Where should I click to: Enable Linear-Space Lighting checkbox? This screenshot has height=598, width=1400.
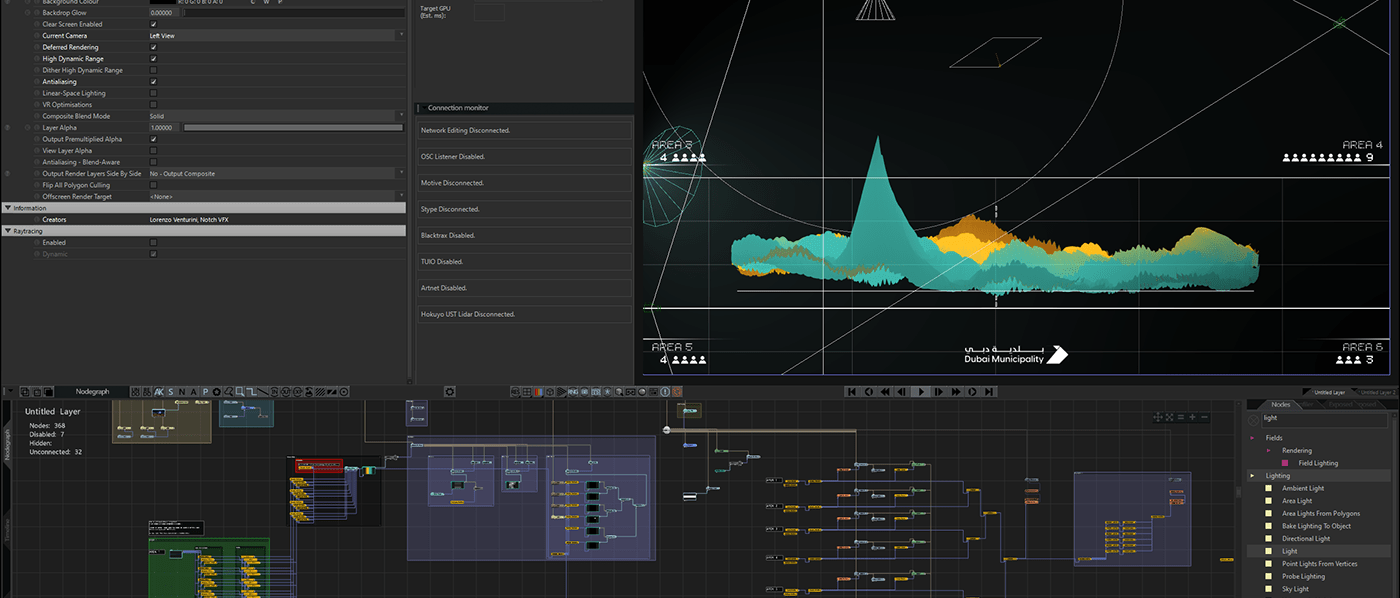(153, 93)
